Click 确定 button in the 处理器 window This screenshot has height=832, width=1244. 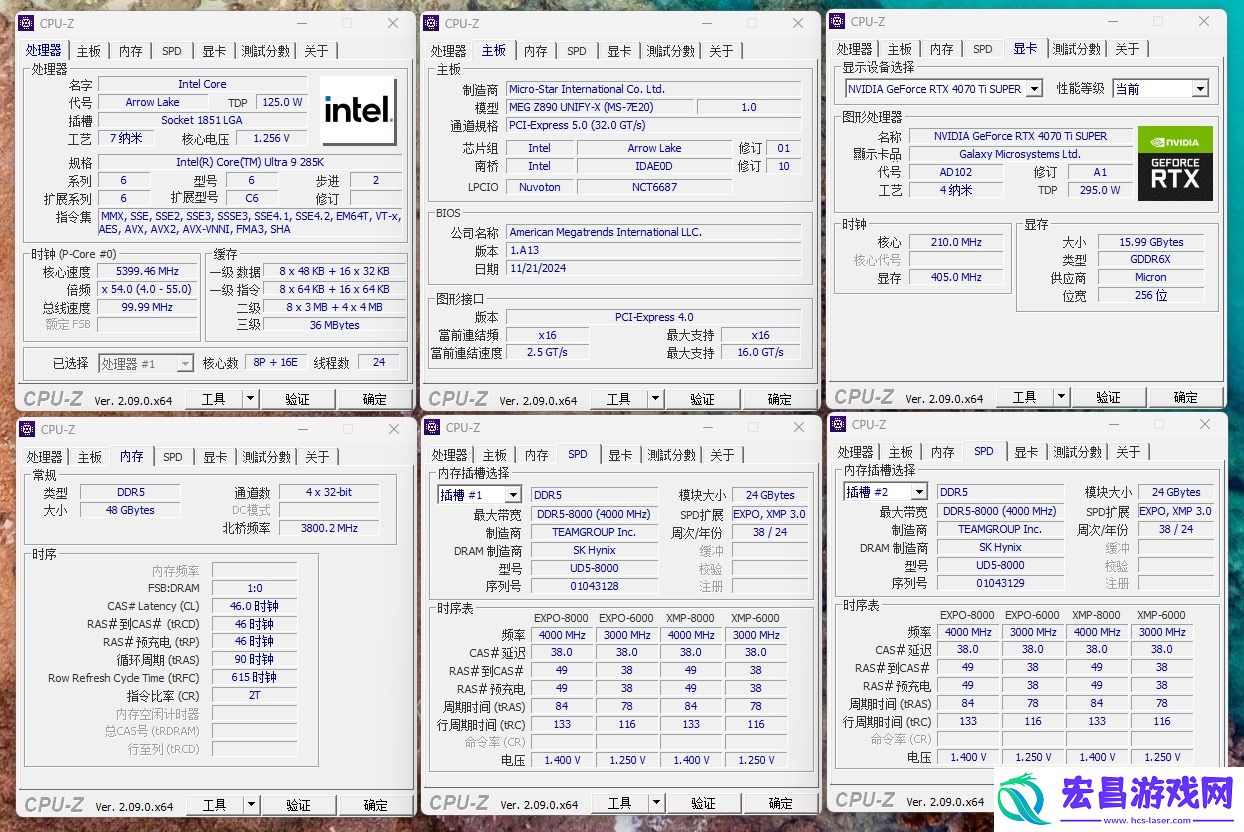point(375,399)
